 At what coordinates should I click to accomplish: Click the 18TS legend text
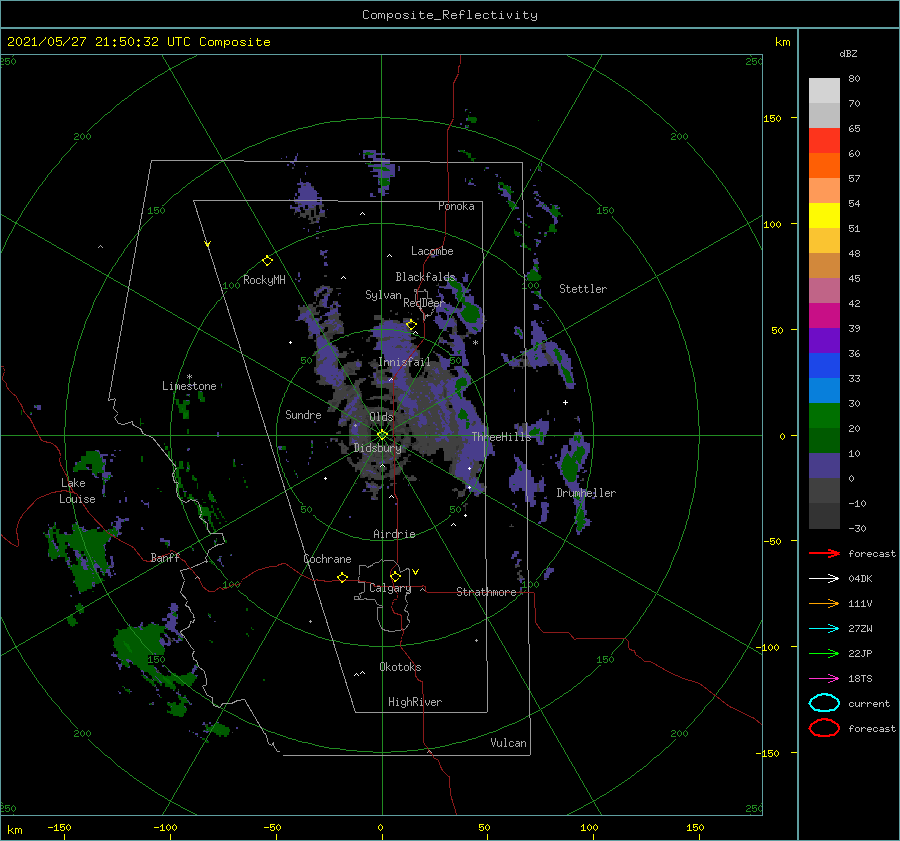(860, 679)
